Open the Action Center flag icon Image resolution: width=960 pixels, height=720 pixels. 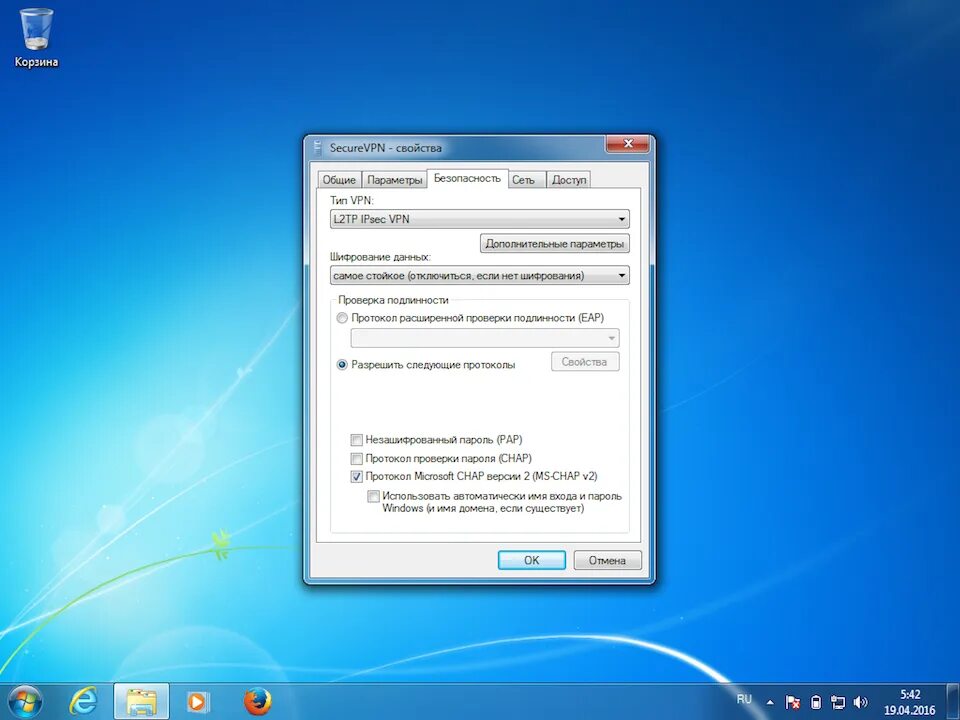coord(793,702)
